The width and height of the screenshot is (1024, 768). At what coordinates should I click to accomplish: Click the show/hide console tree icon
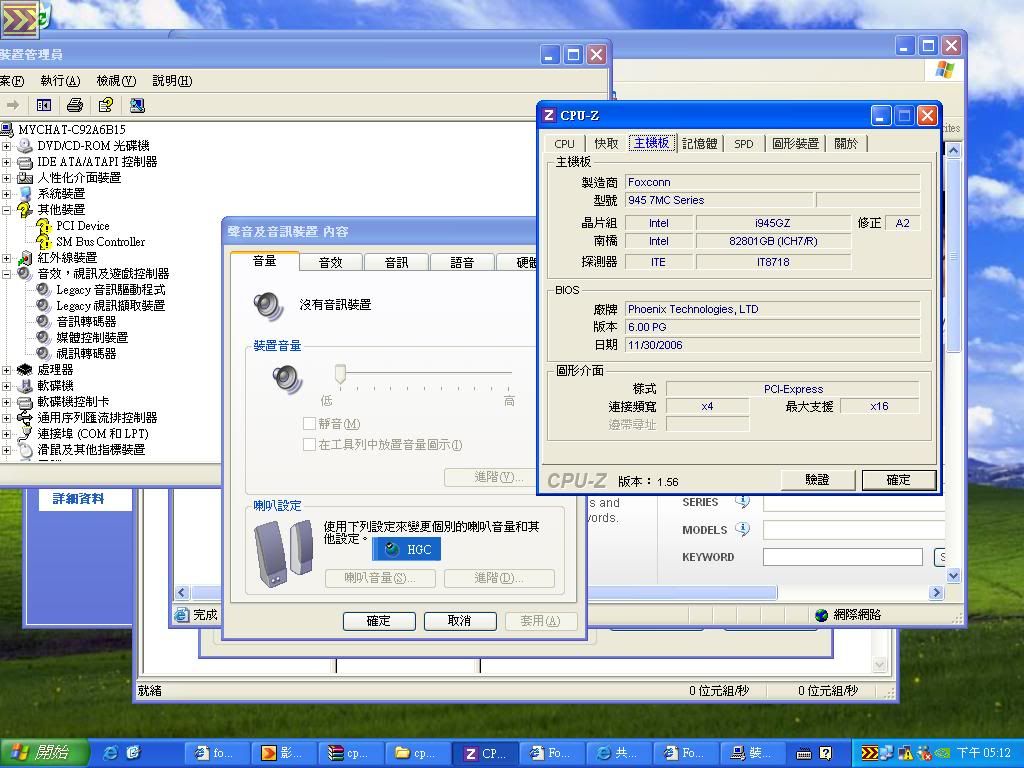(x=44, y=105)
